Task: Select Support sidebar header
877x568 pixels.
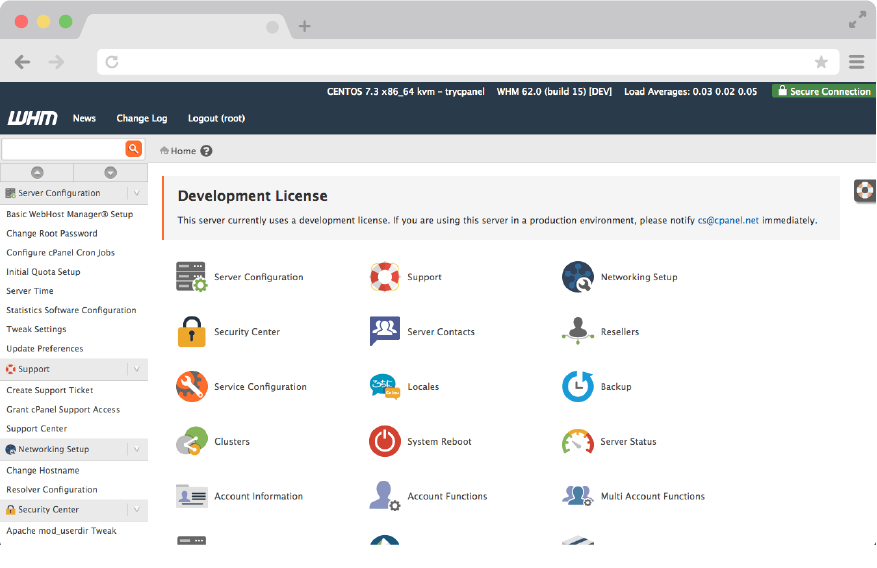Action: tap(74, 369)
